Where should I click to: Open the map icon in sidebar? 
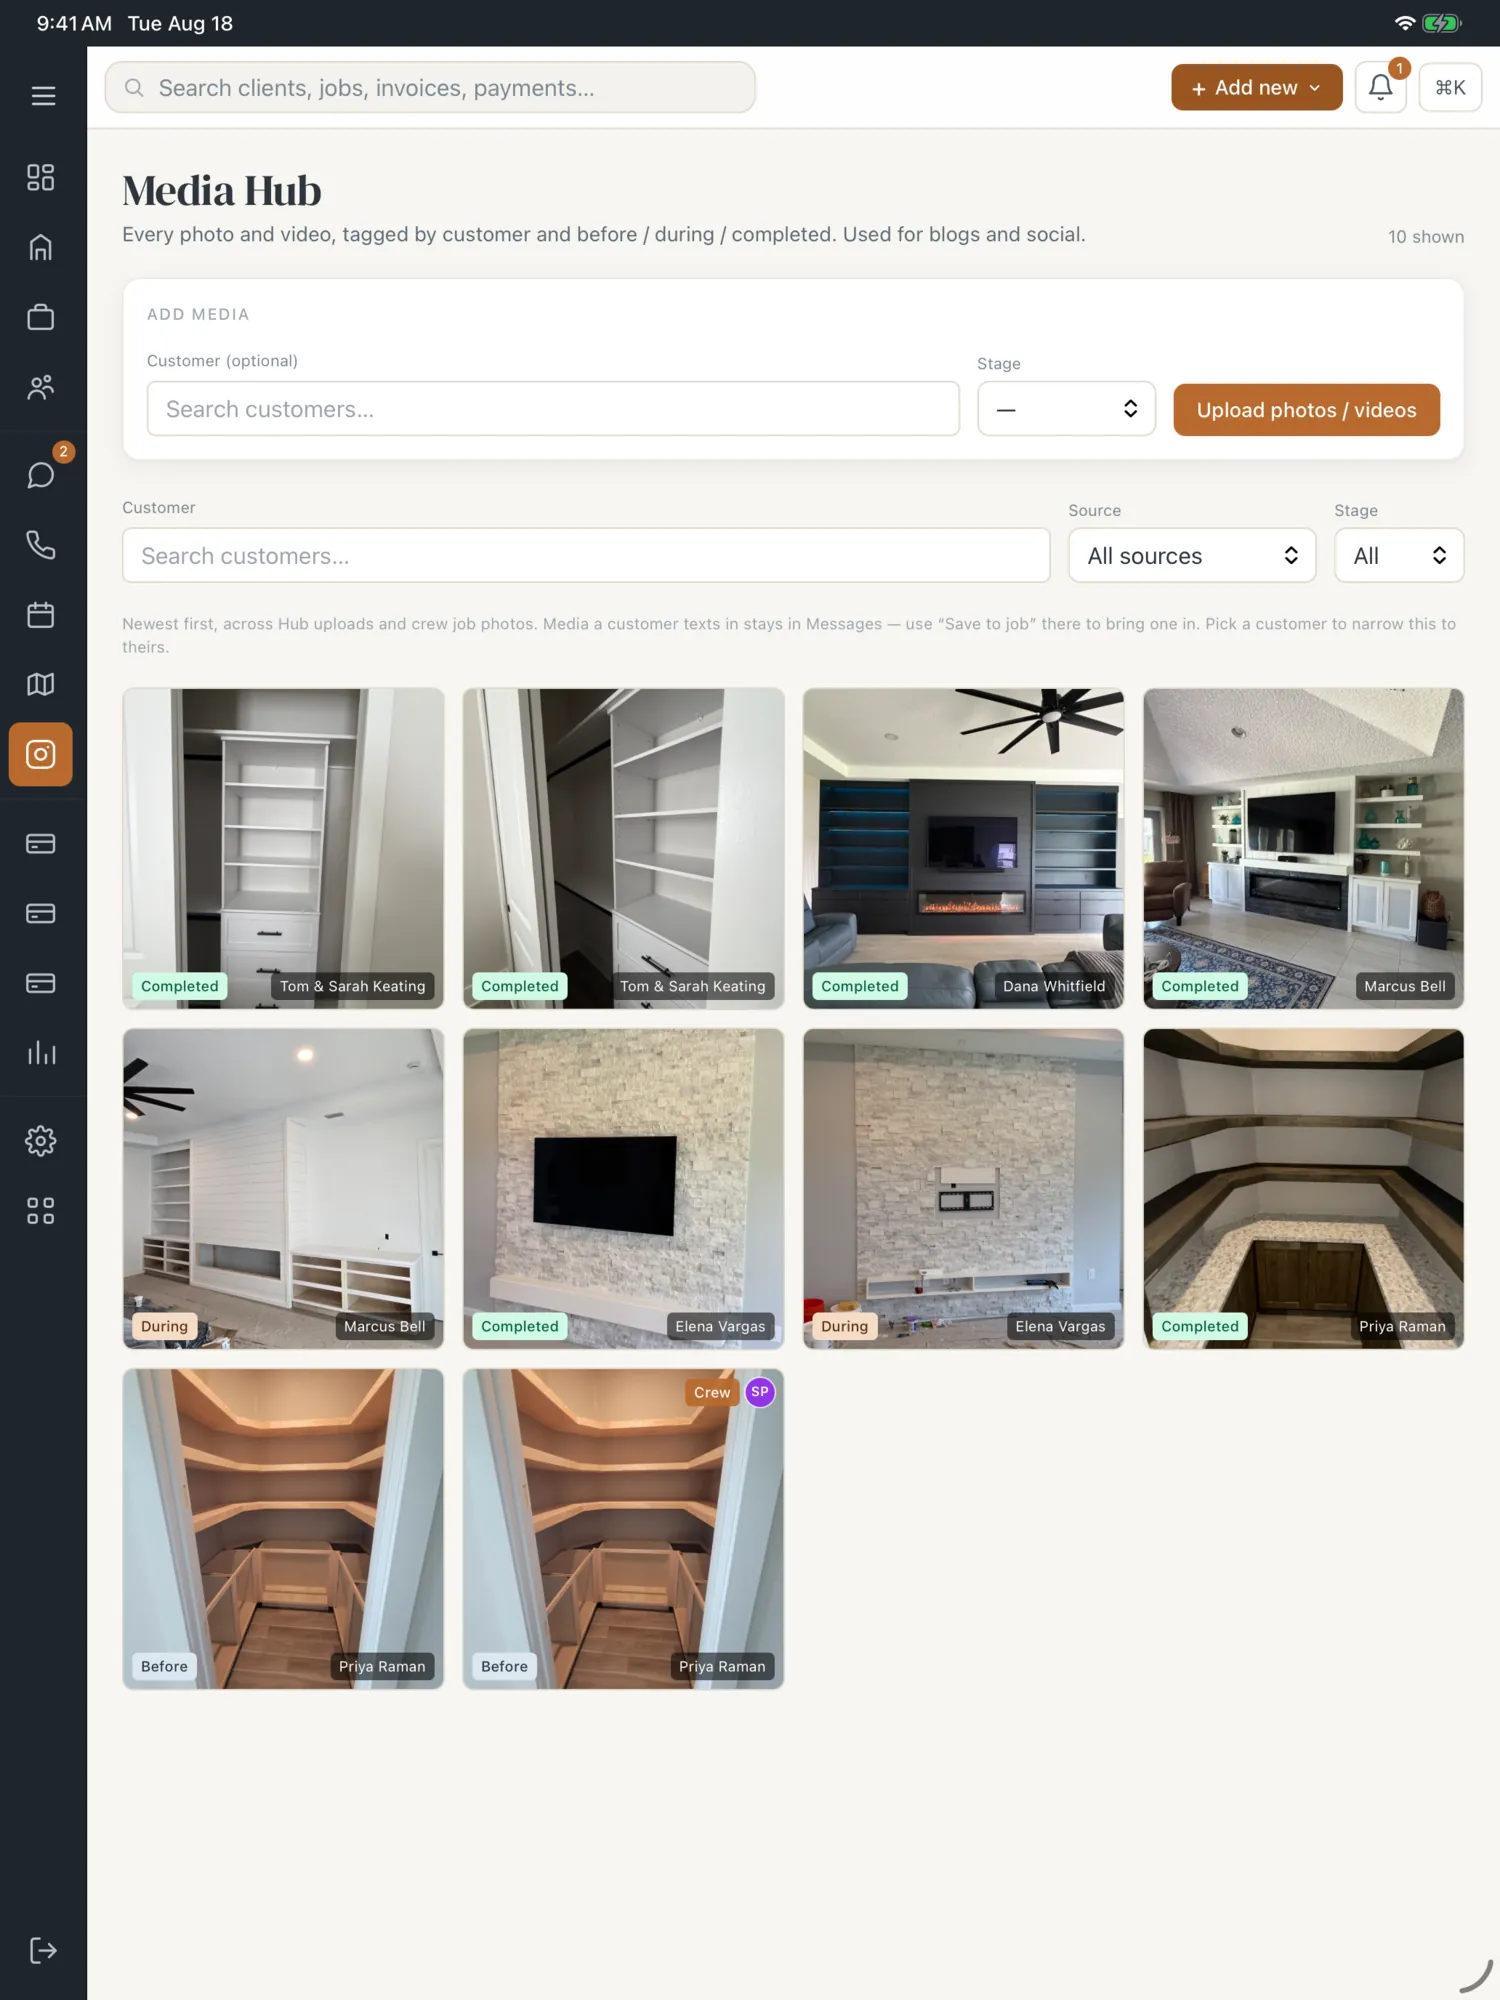[x=41, y=684]
